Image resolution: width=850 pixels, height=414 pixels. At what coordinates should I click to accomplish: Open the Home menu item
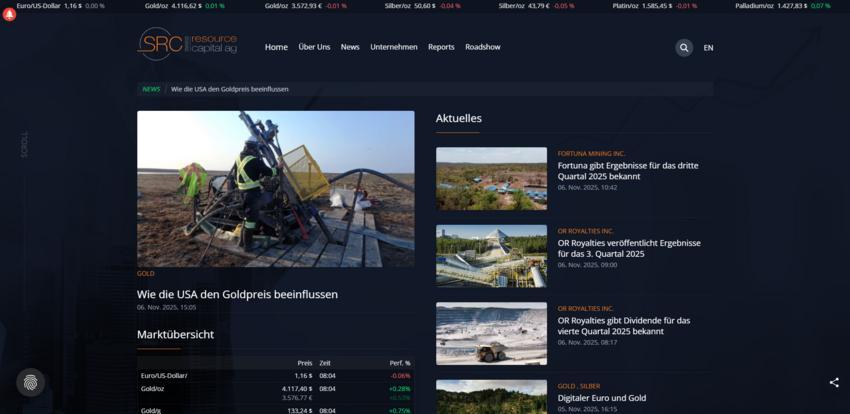click(276, 47)
